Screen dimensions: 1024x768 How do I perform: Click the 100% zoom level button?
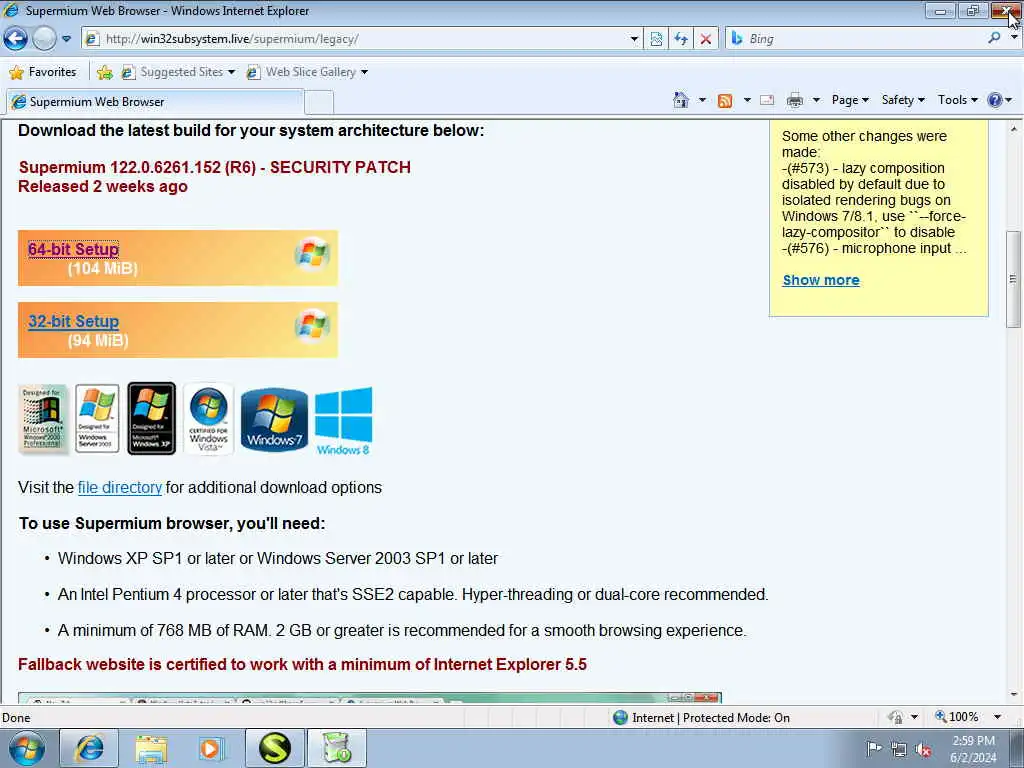click(x=957, y=717)
